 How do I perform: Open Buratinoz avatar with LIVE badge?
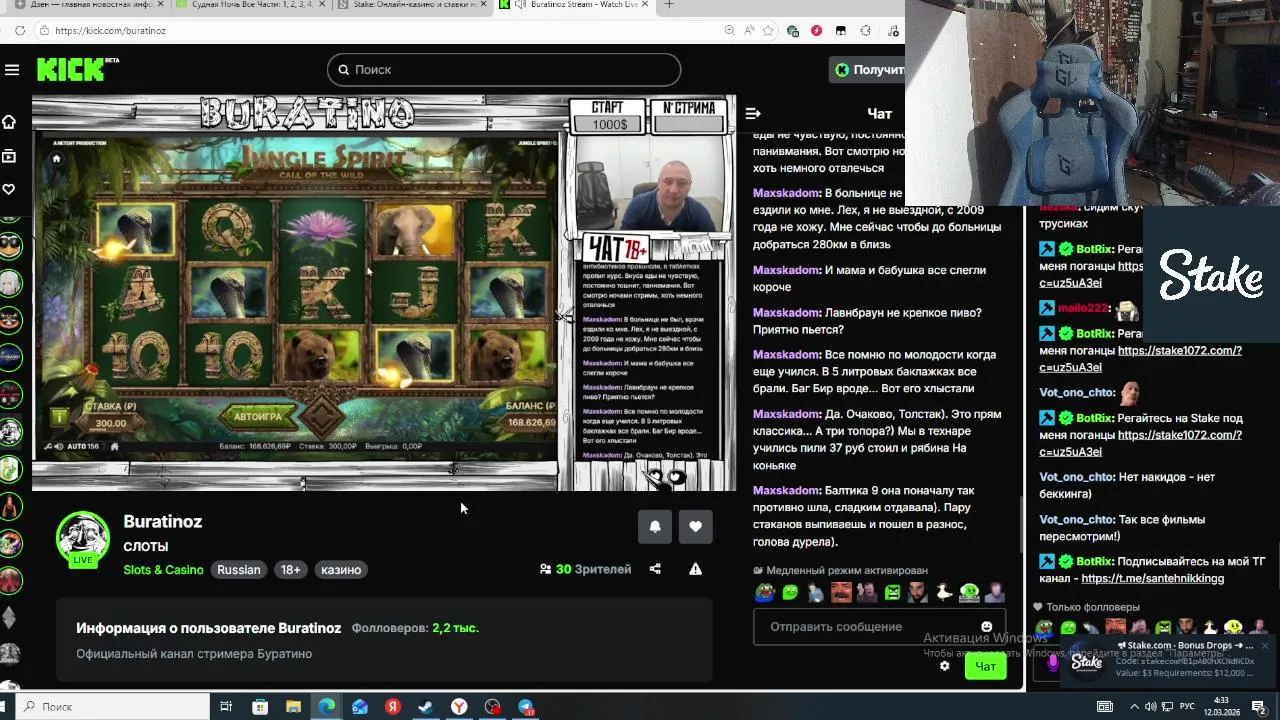coord(82,539)
